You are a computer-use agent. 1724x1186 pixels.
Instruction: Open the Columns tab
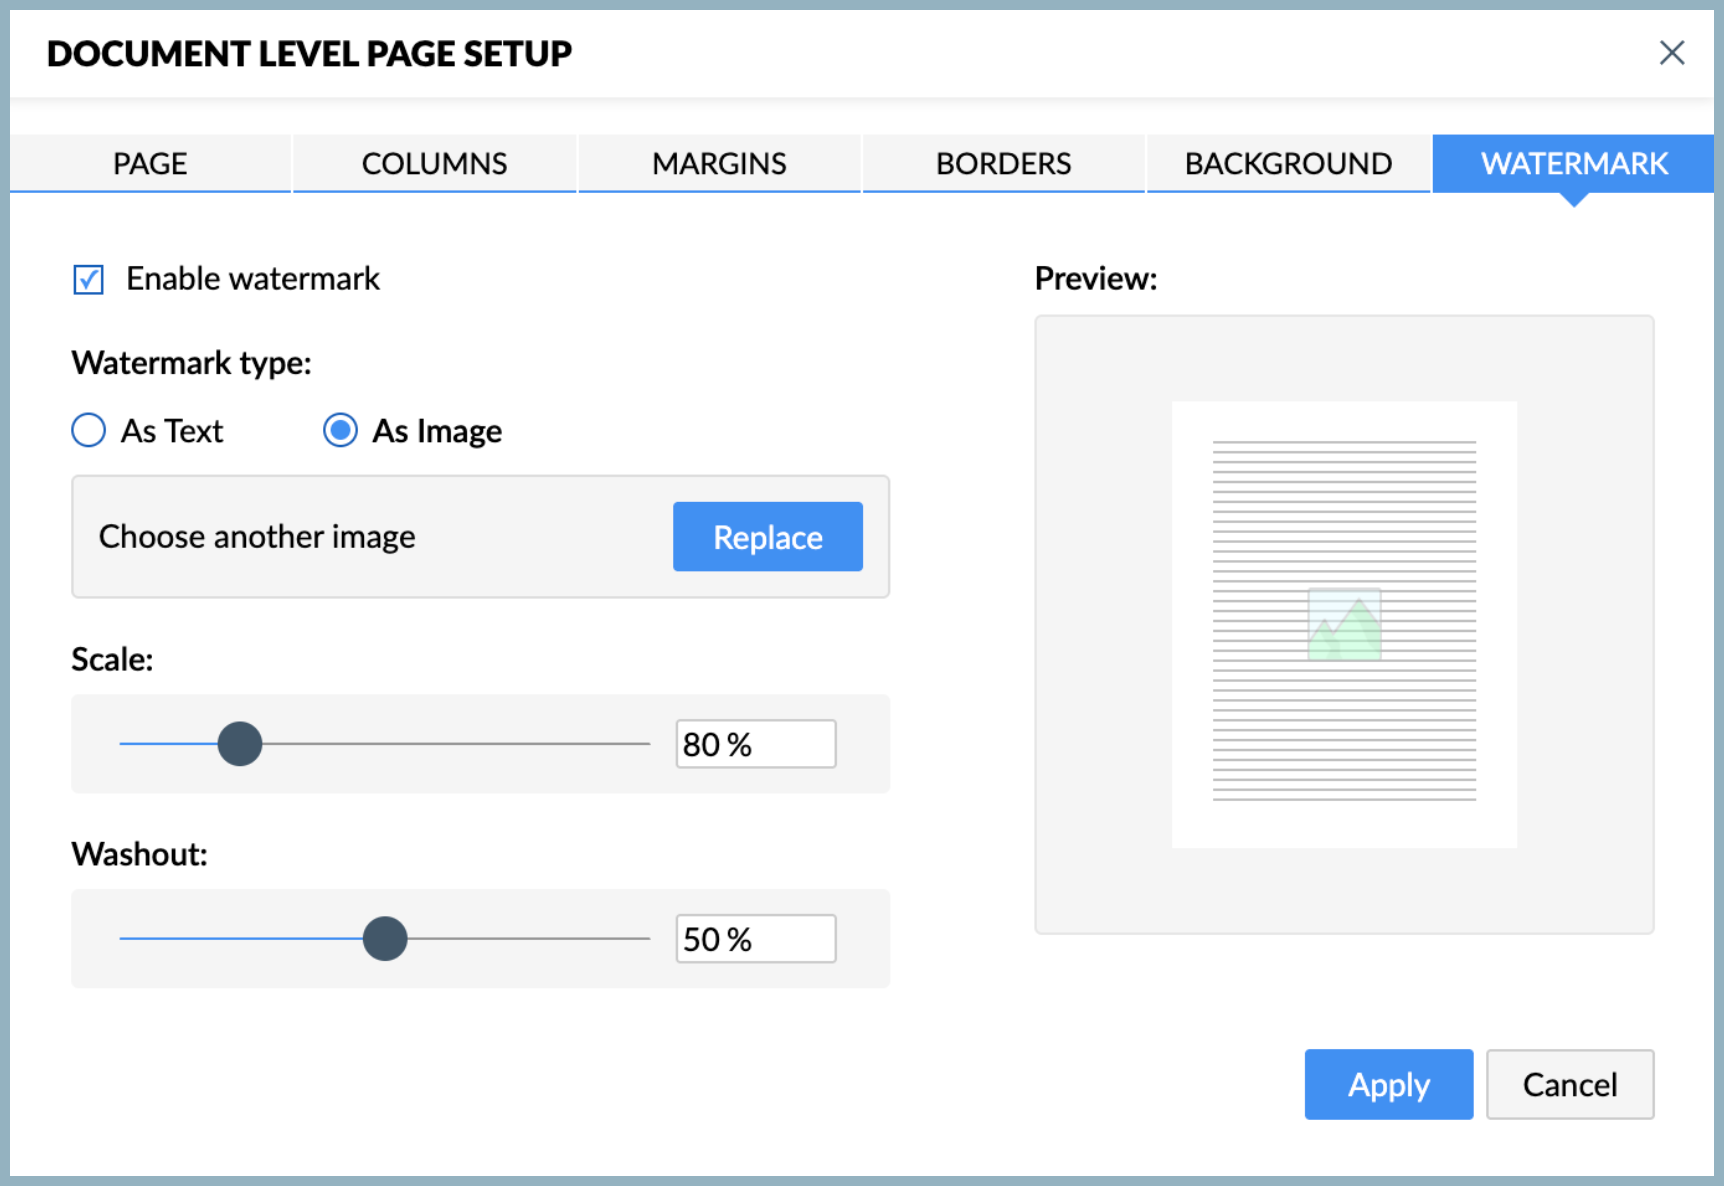(434, 163)
